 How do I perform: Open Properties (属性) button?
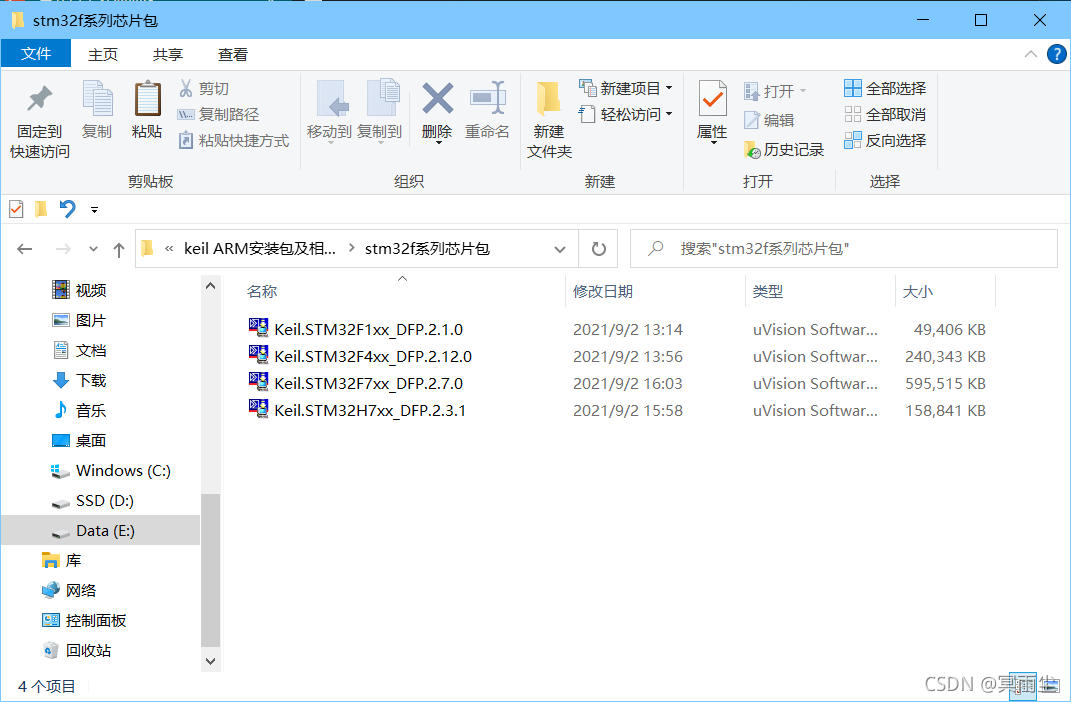(x=712, y=111)
